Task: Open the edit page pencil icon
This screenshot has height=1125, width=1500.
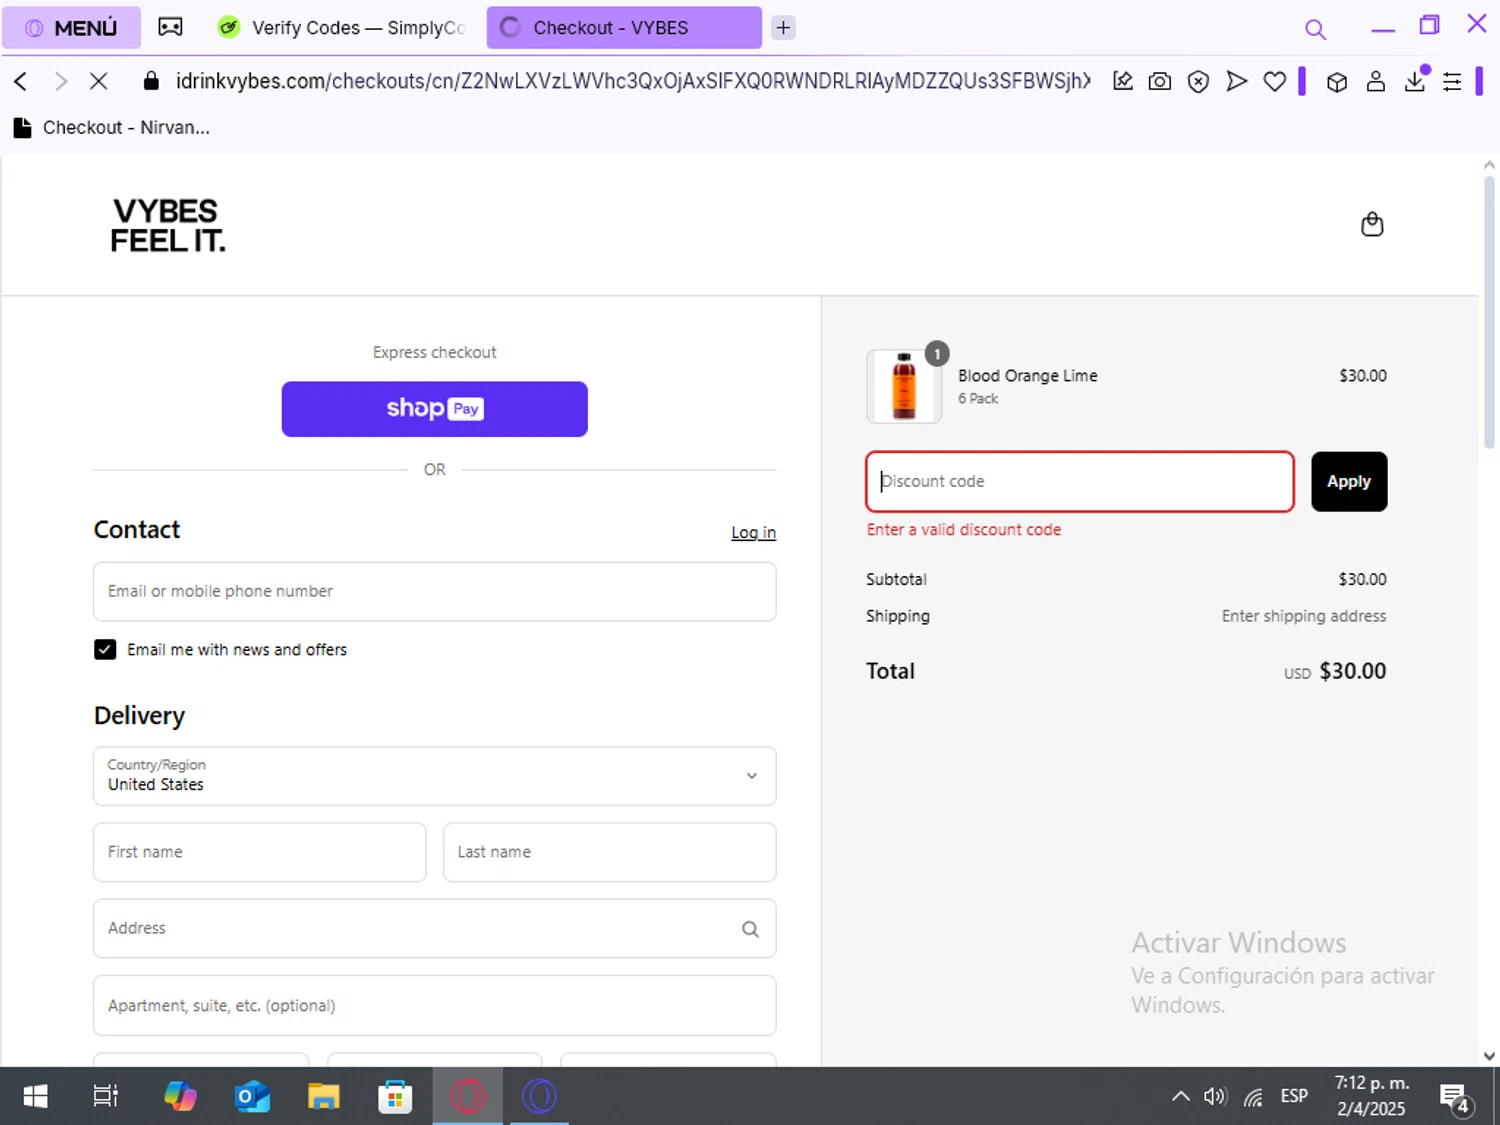Action: point(1123,81)
